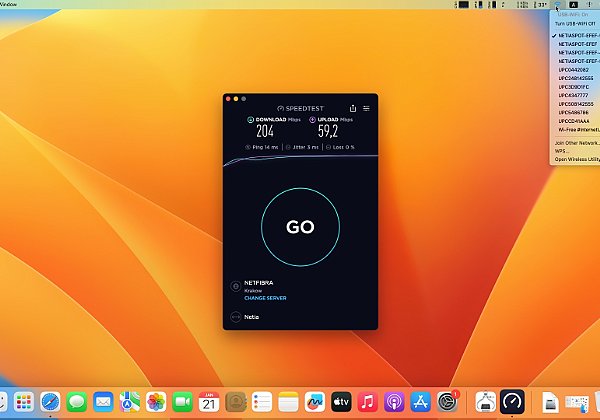Choose Open Wireless Utility entry
The image size is (600, 420).
click(x=577, y=159)
